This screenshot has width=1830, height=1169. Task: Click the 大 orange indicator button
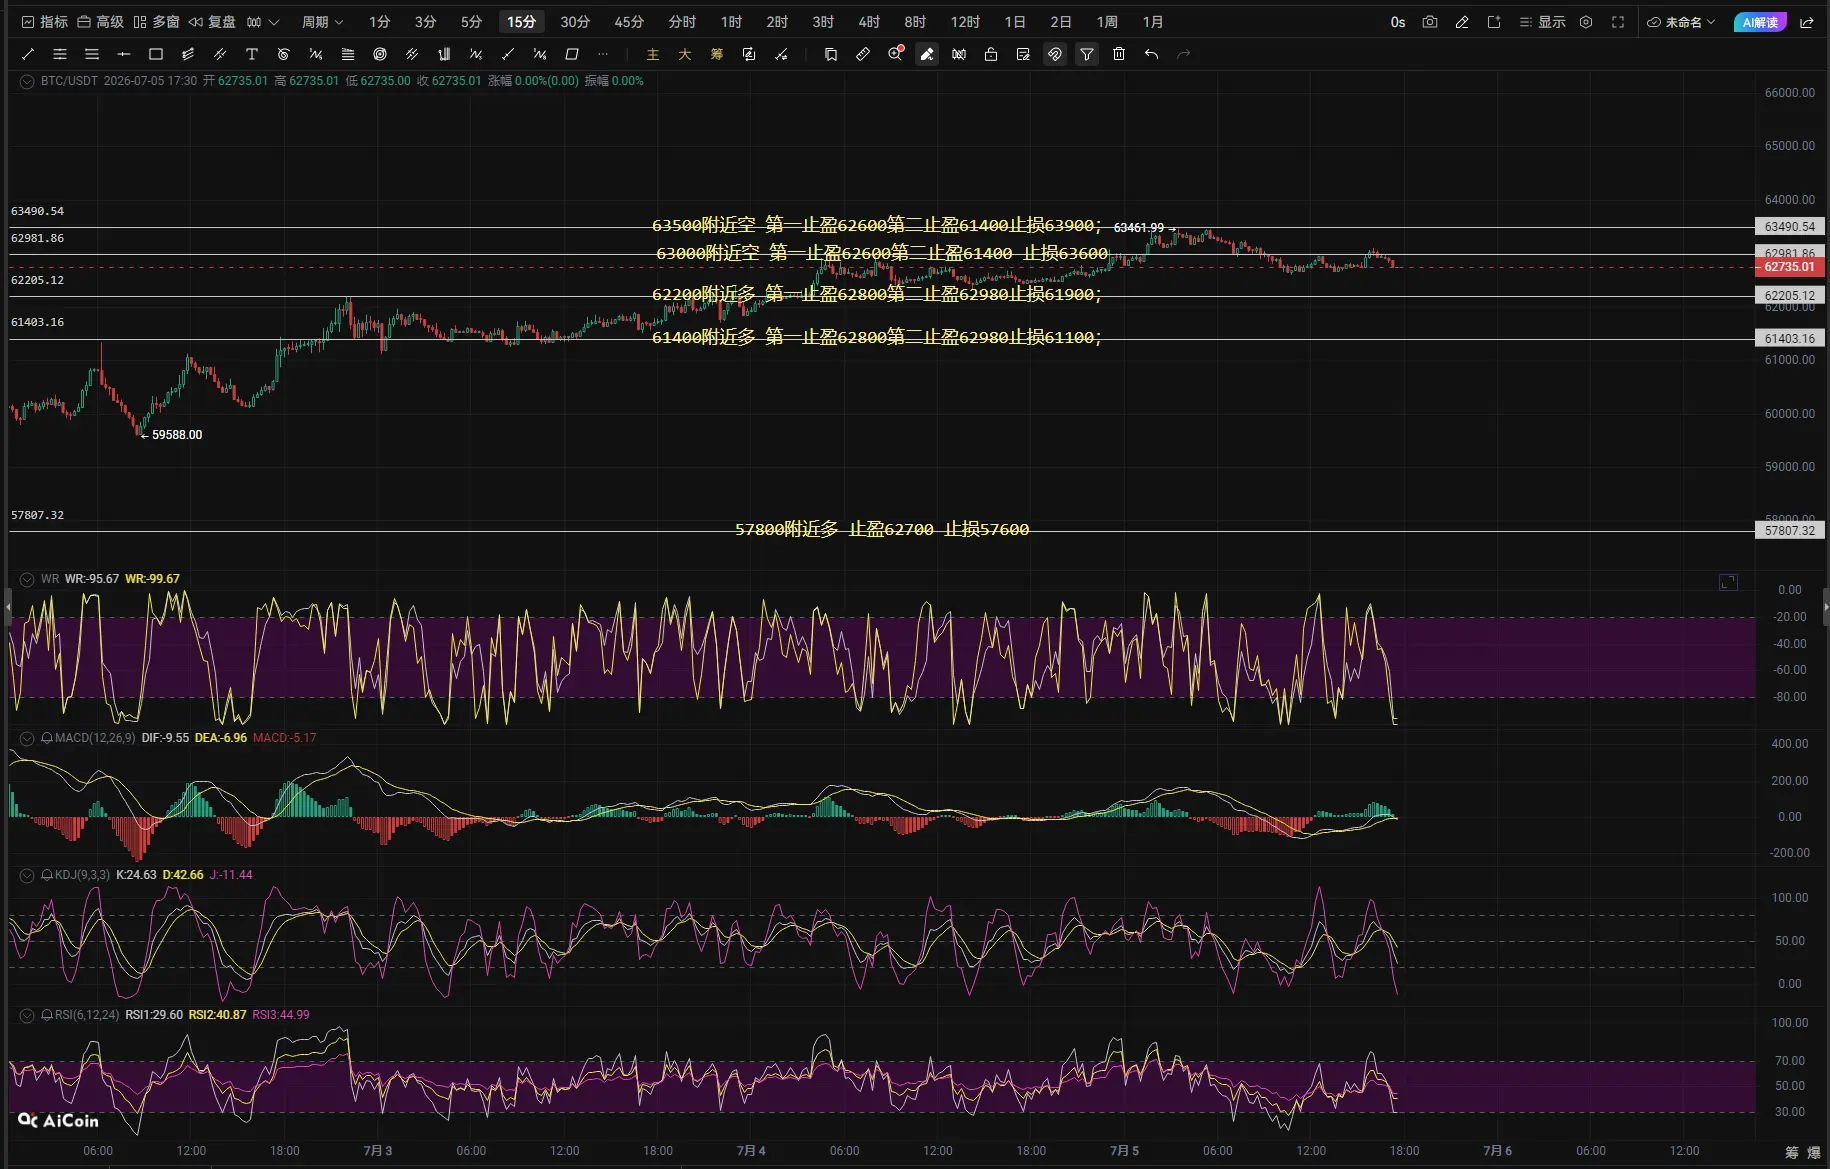click(685, 54)
